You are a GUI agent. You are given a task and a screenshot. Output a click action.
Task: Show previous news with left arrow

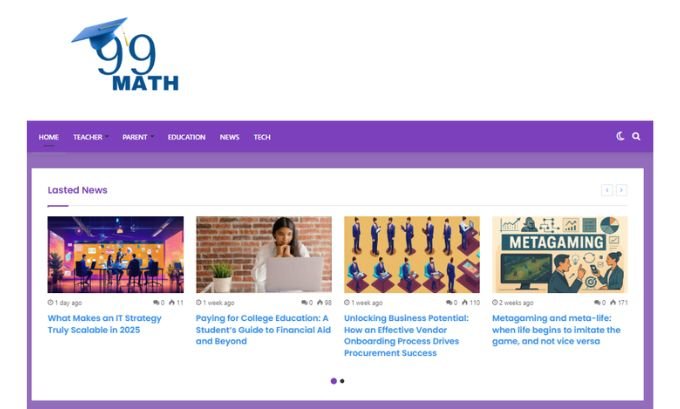[x=607, y=190]
